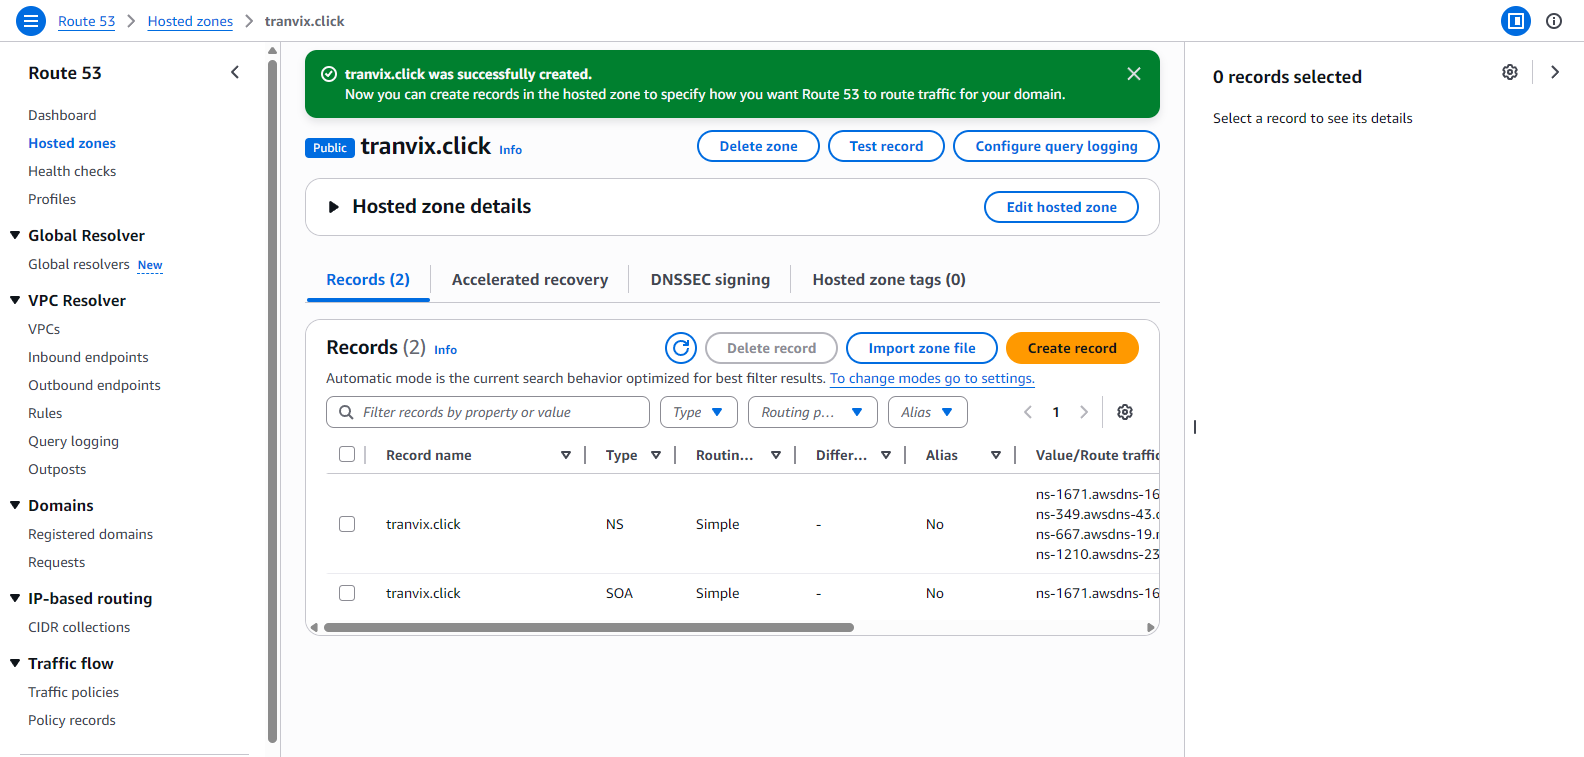The image size is (1584, 757).
Task: Open Inbound endpoints in sidebar
Action: click(88, 357)
